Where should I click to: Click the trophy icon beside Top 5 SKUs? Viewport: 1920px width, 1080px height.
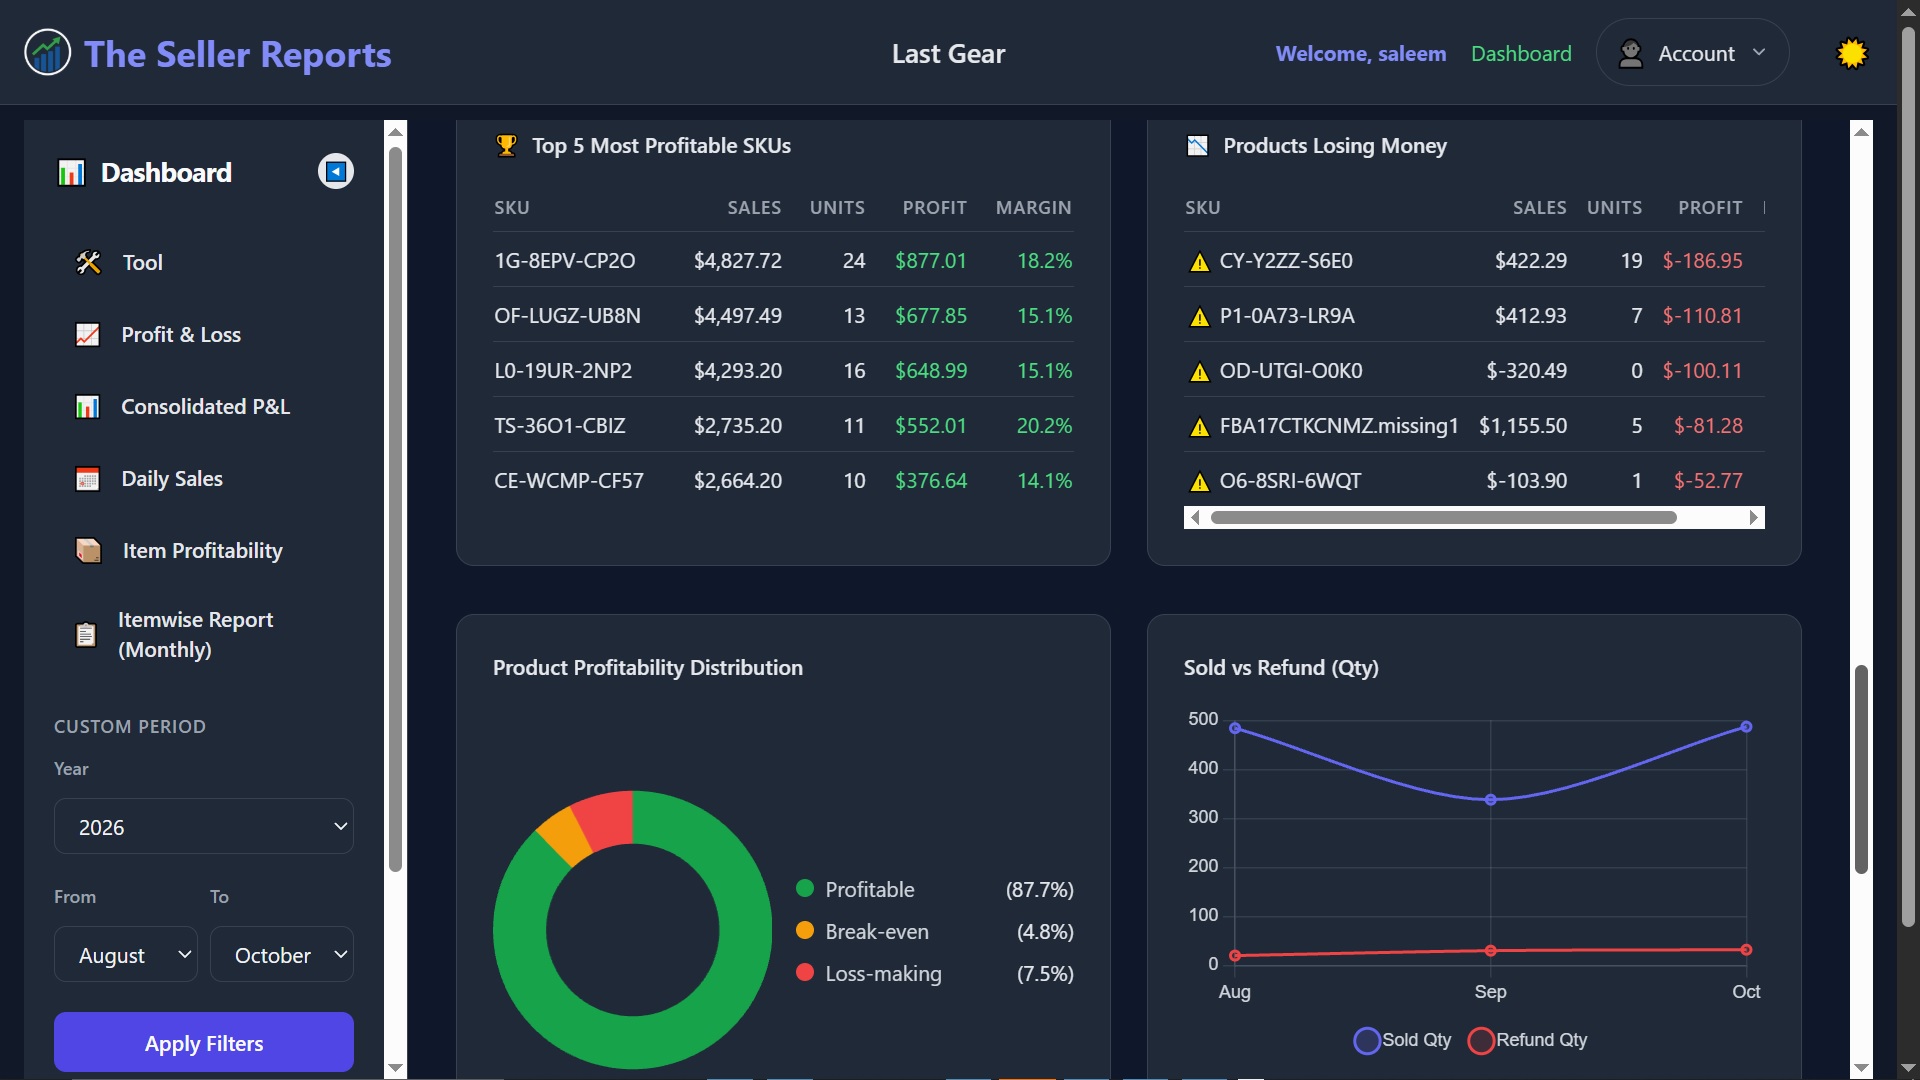click(507, 146)
